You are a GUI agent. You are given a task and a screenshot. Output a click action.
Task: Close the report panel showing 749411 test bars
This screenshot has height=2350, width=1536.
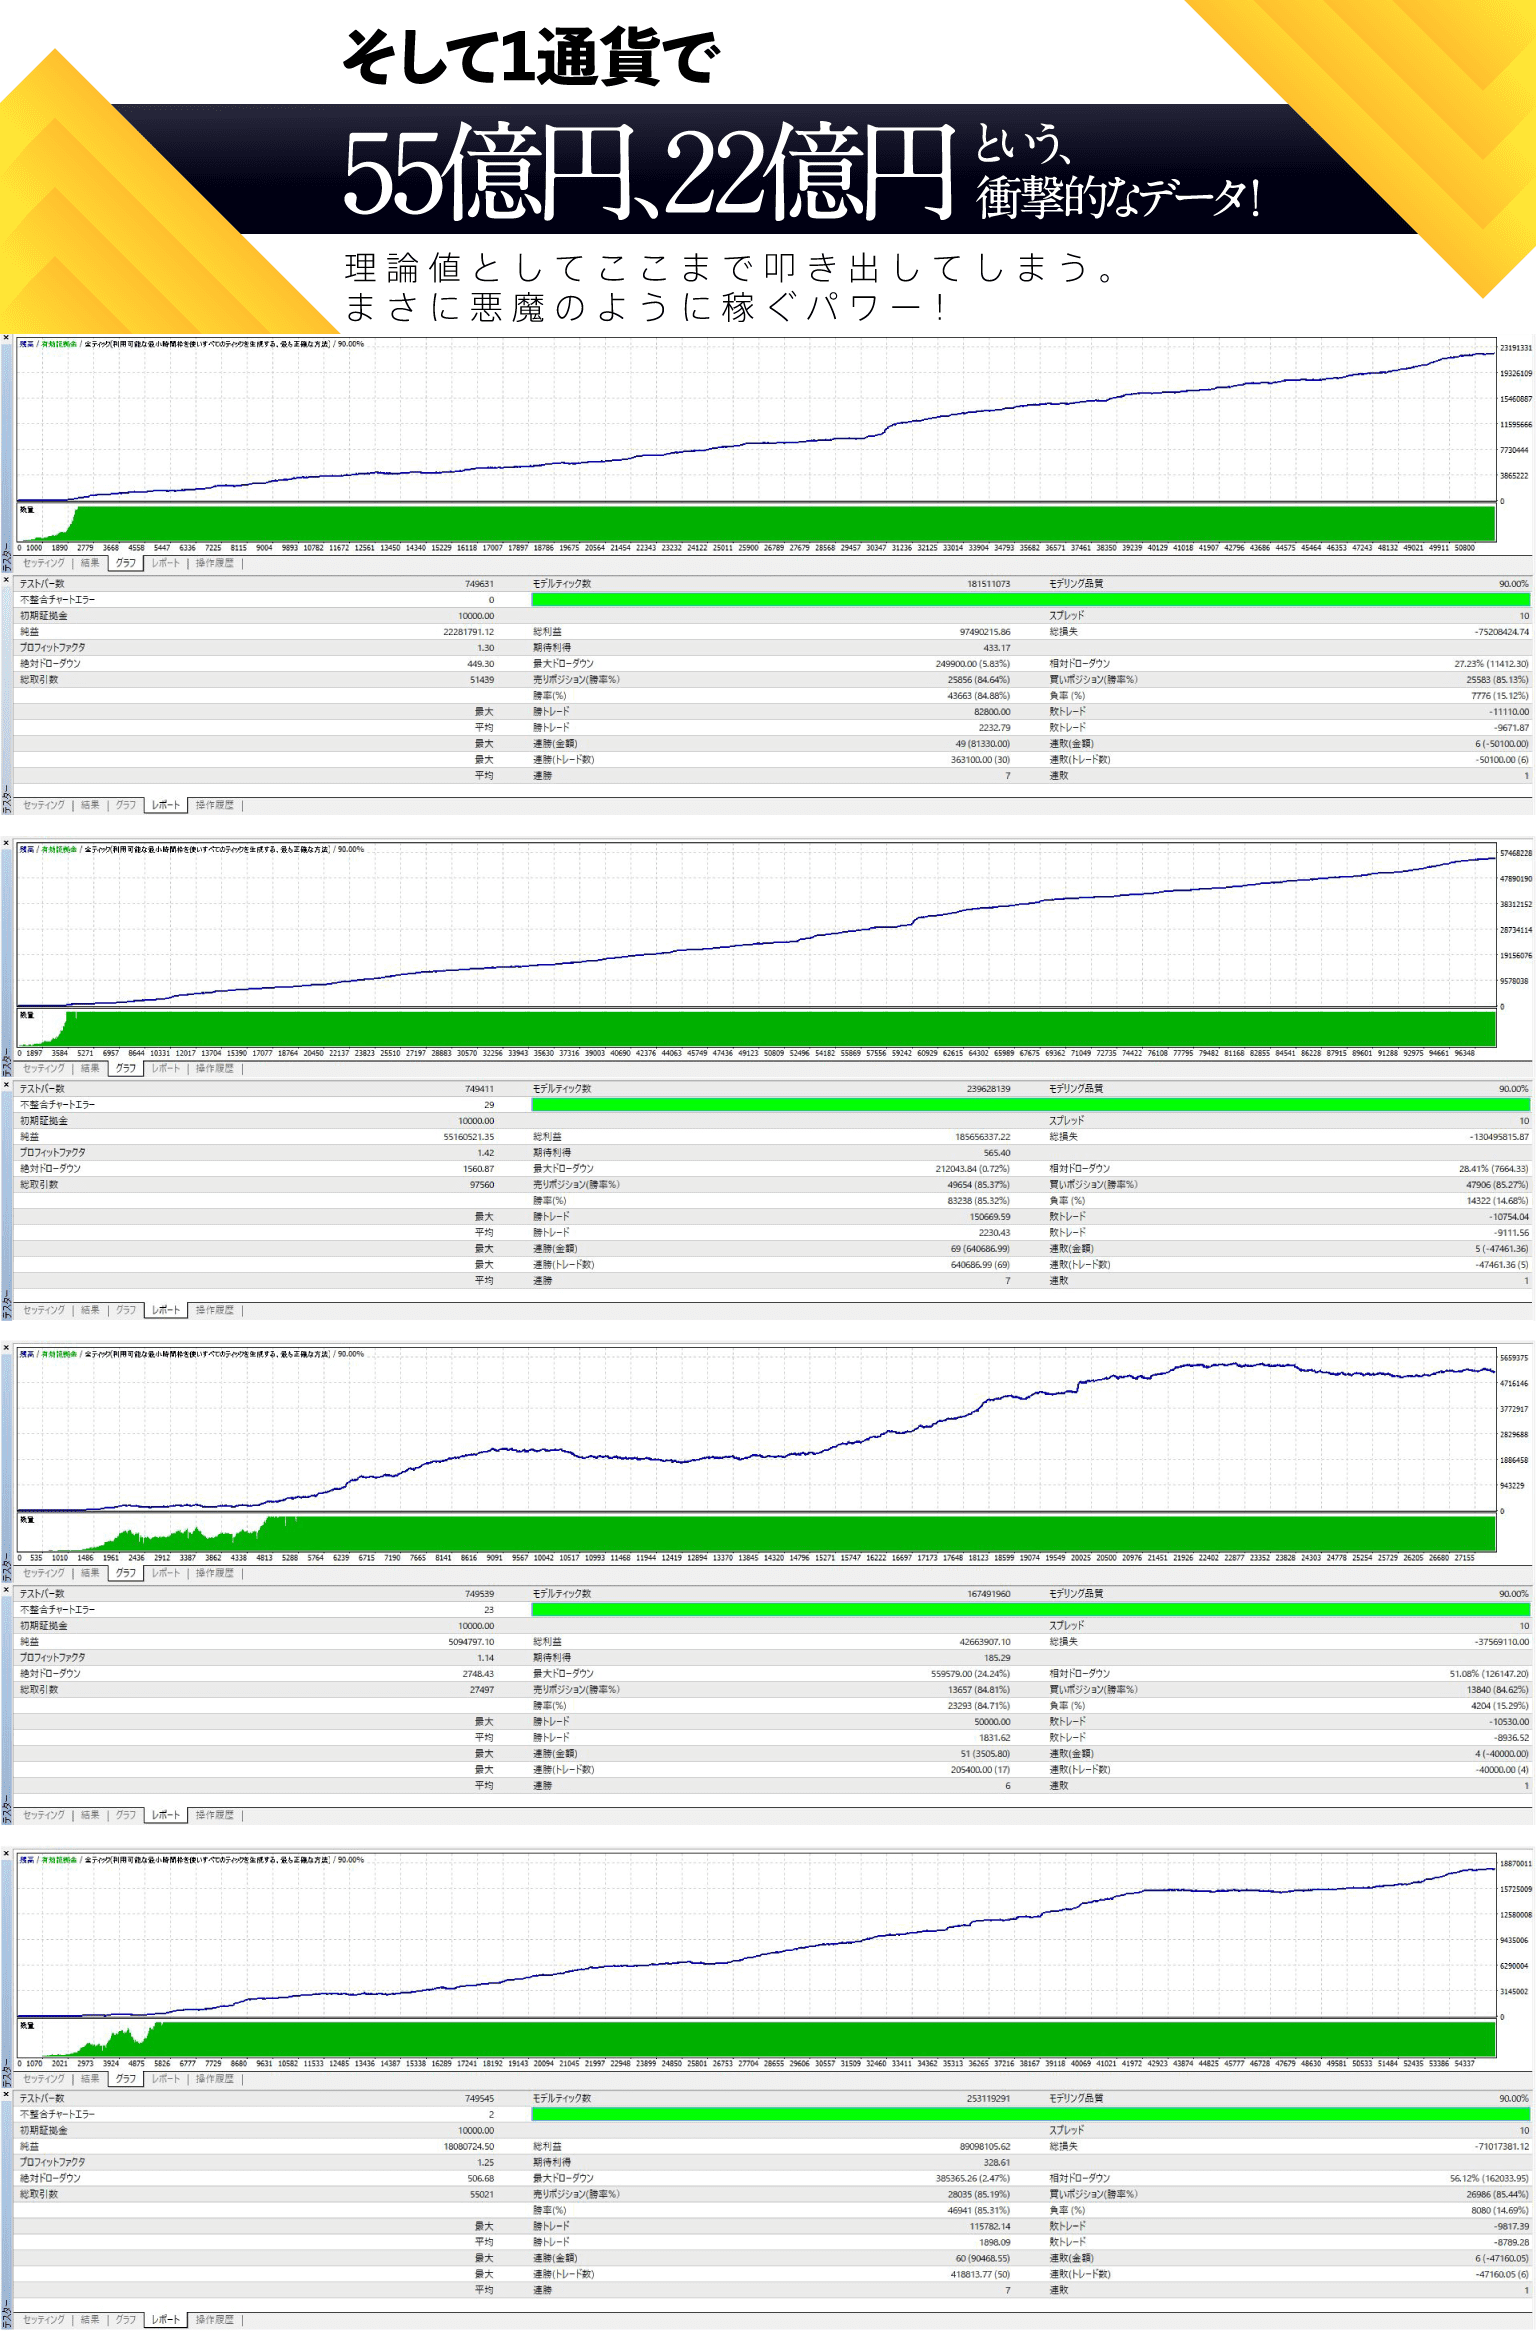pos(6,1085)
